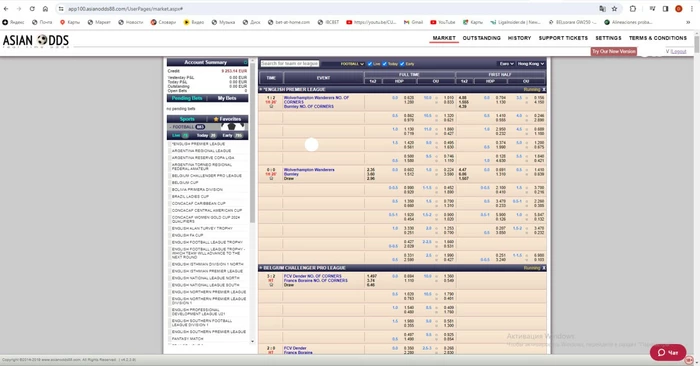Go back using the browser back arrow
Image resolution: width=700 pixels, height=366 pixels.
(x=6, y=8)
